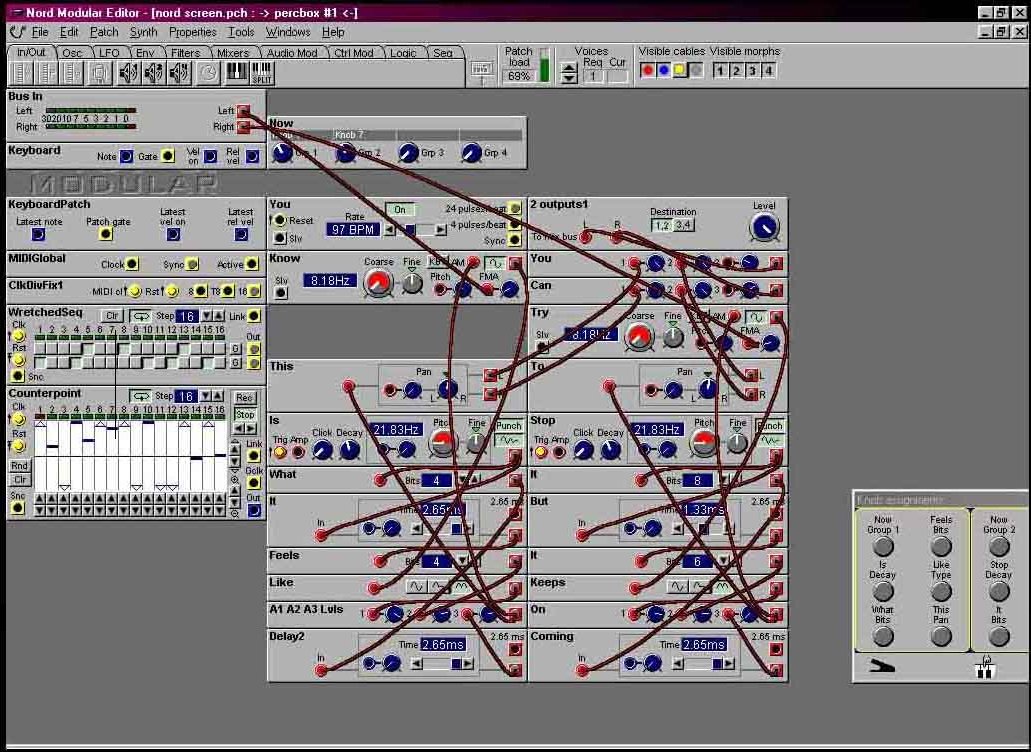Increase the Voices requested stepper
Image resolution: width=1031 pixels, height=752 pixels.
[x=567, y=67]
